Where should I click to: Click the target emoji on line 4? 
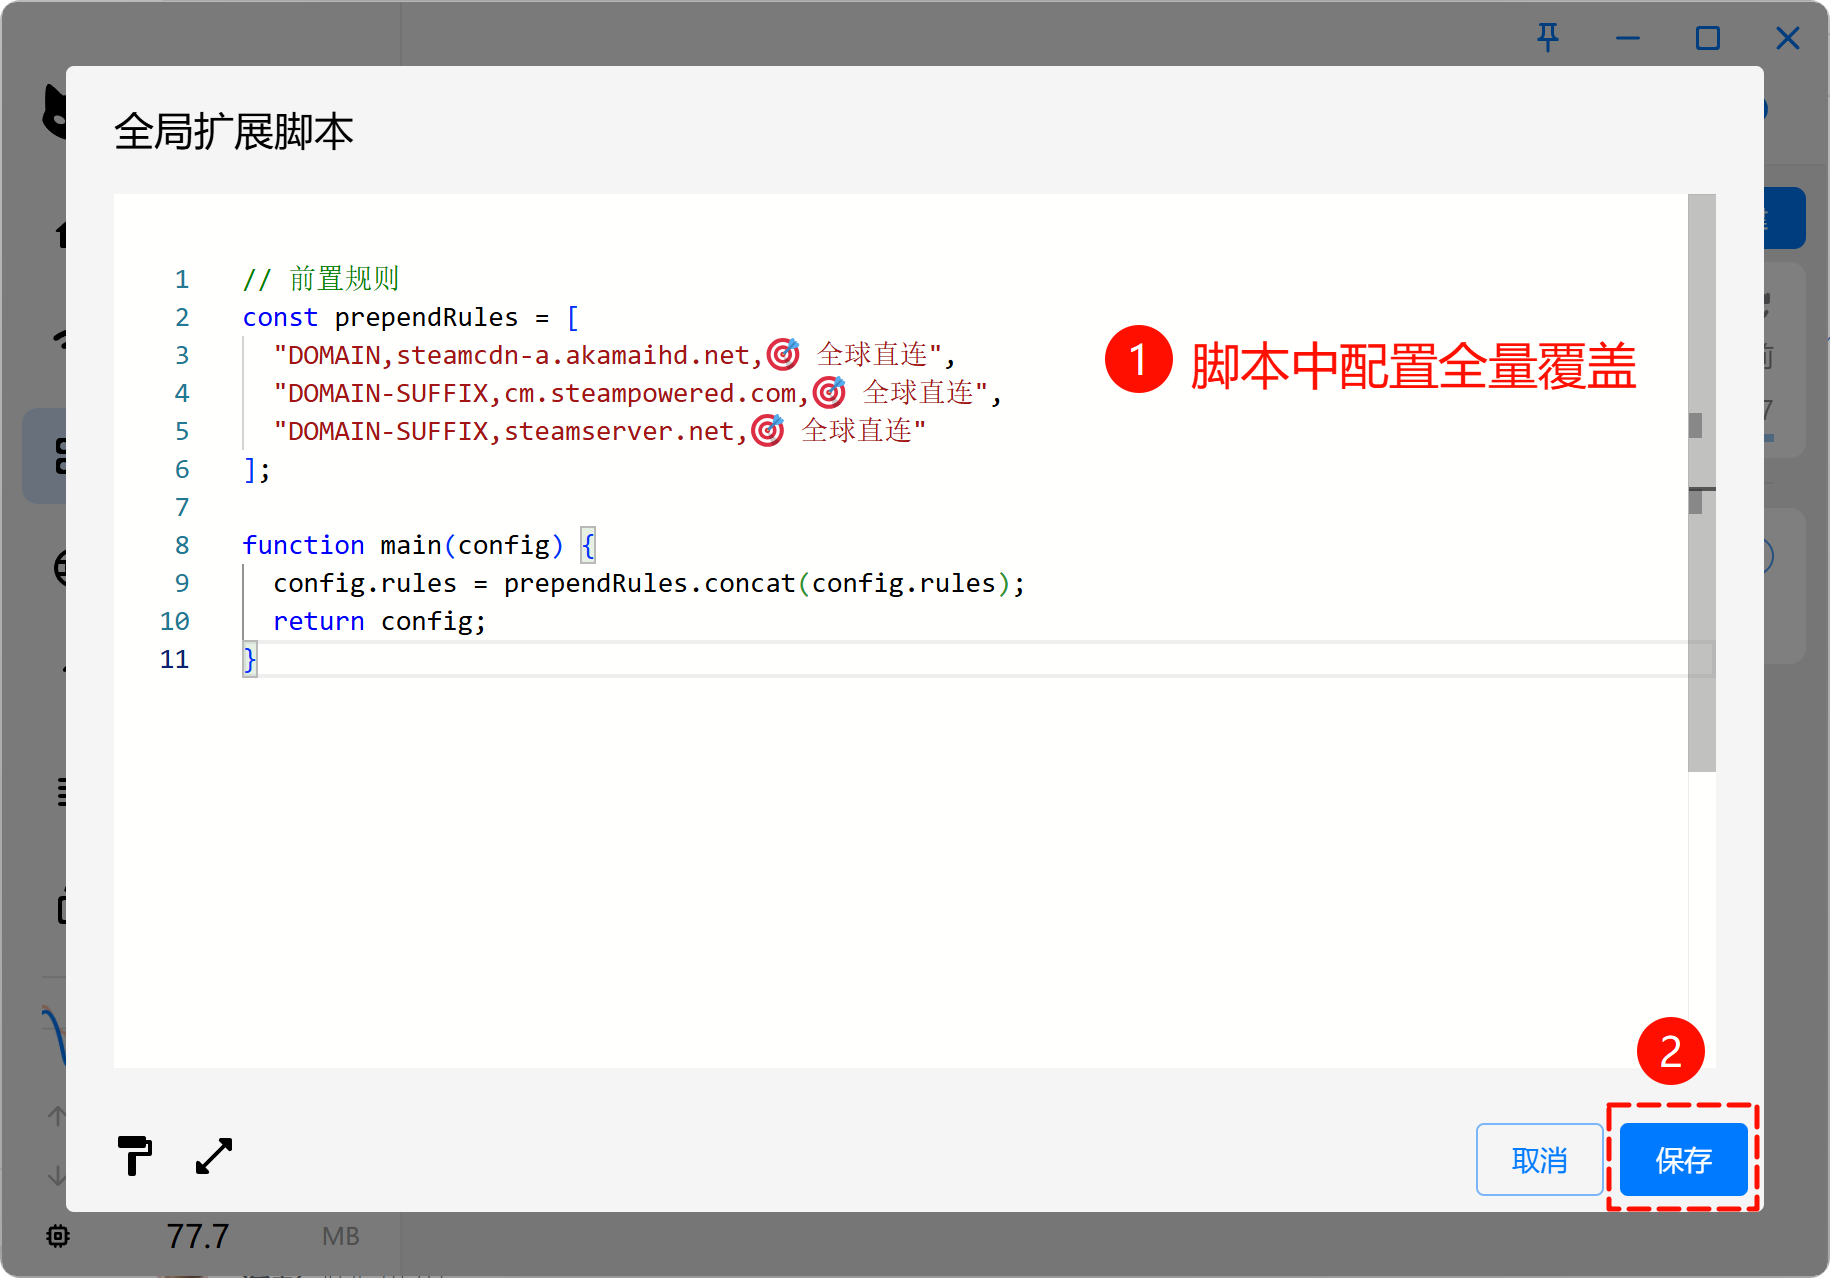829,393
